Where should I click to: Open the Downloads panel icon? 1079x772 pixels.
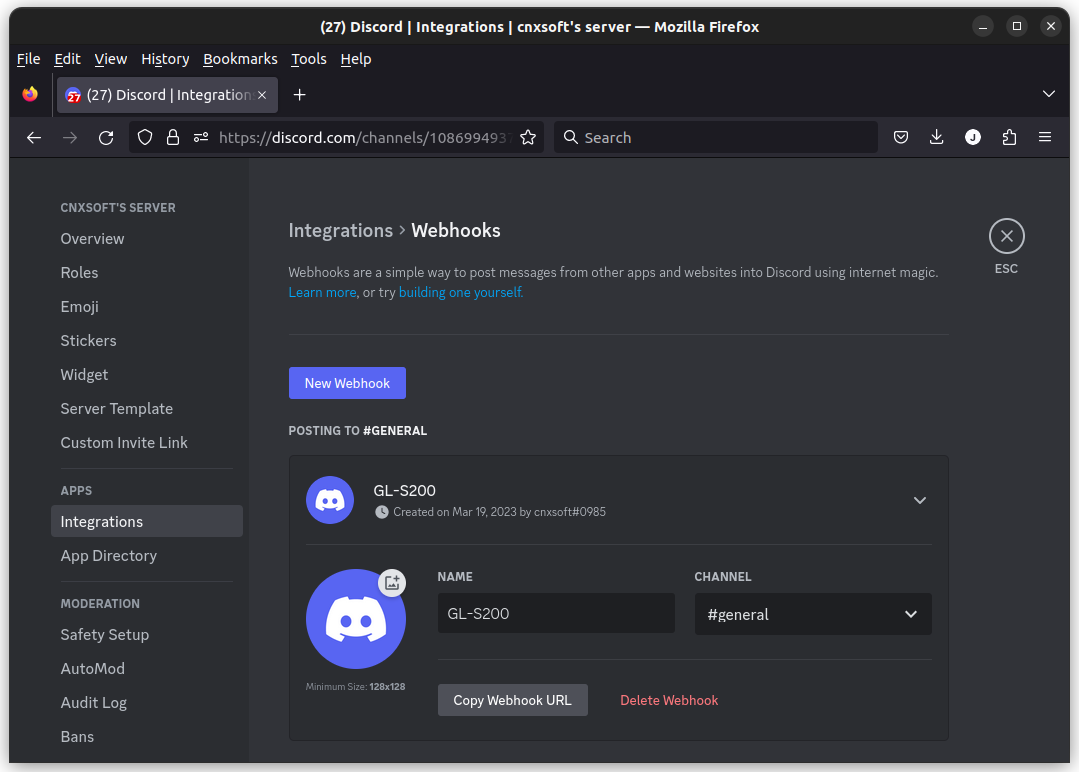point(937,138)
